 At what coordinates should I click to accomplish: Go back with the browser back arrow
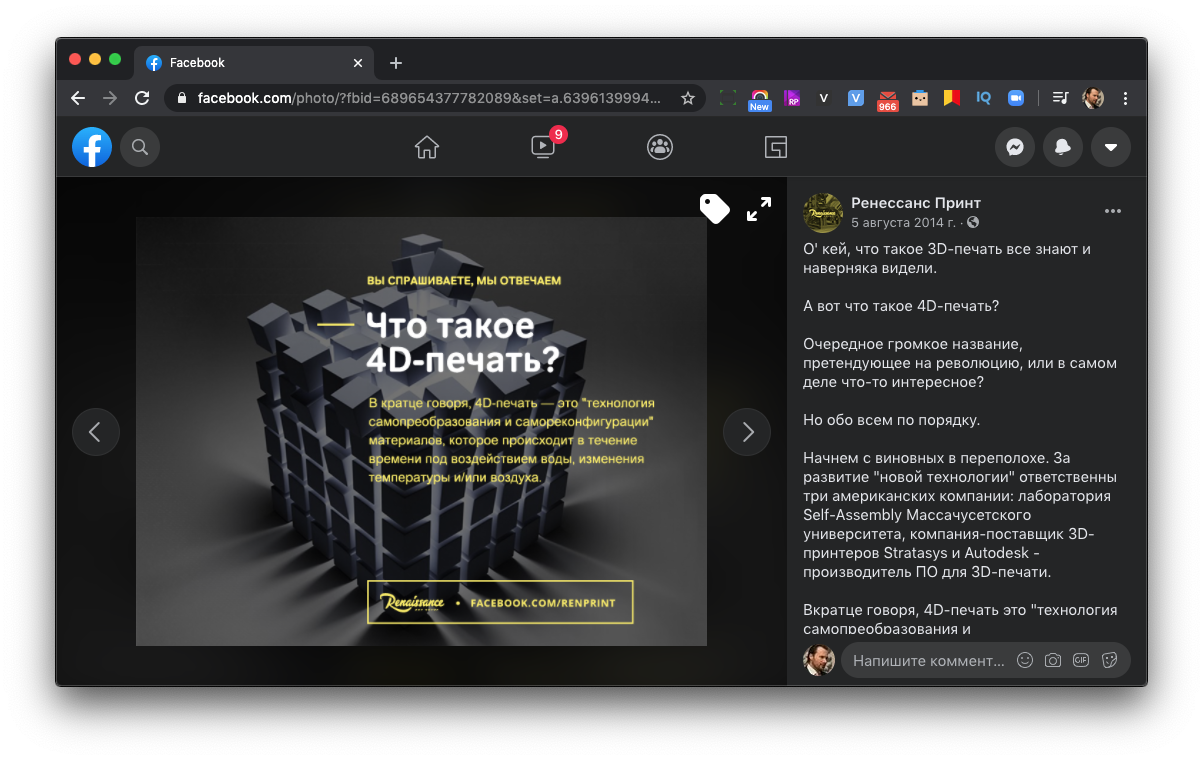click(78, 98)
